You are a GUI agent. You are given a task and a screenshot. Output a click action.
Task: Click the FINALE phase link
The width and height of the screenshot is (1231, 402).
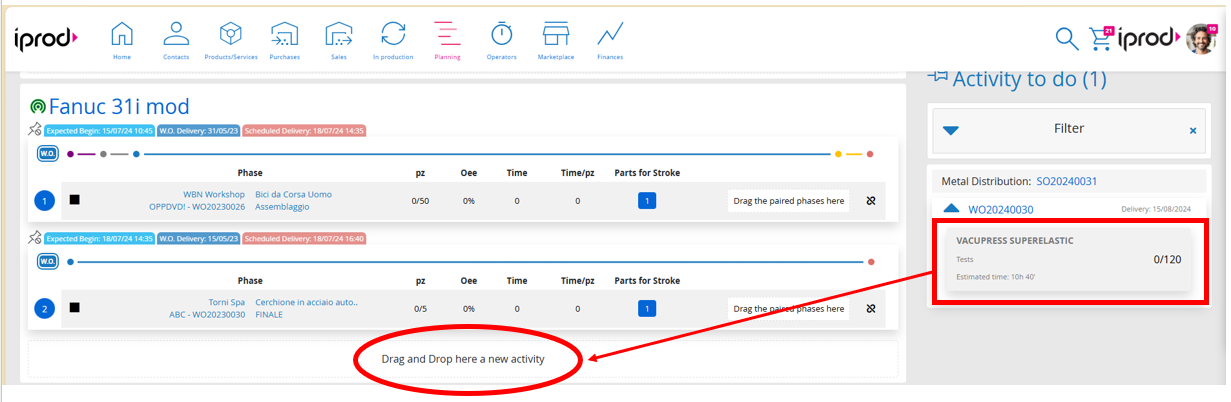(269, 314)
